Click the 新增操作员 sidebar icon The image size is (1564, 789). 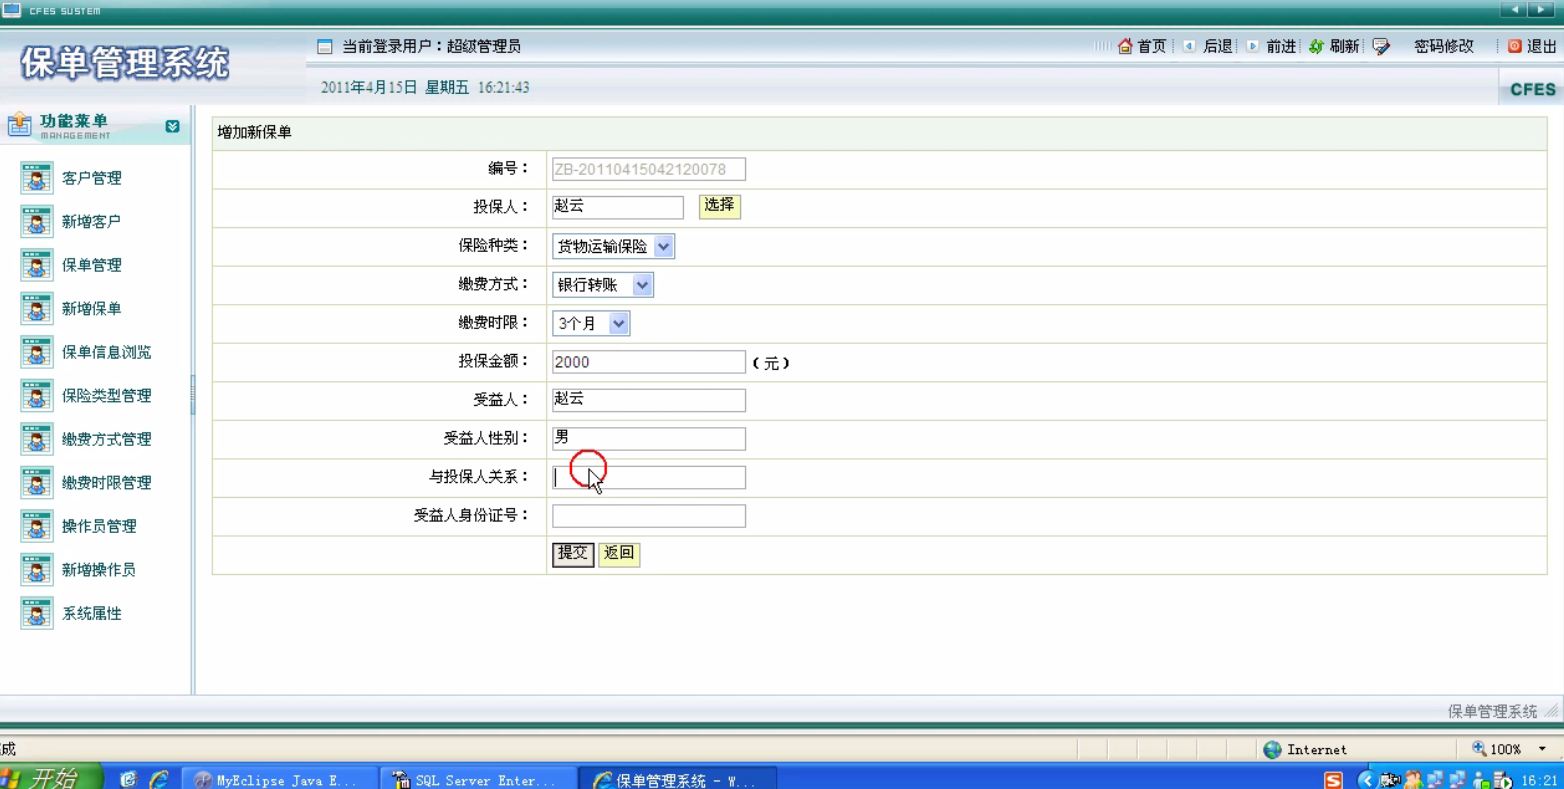[x=37, y=570]
